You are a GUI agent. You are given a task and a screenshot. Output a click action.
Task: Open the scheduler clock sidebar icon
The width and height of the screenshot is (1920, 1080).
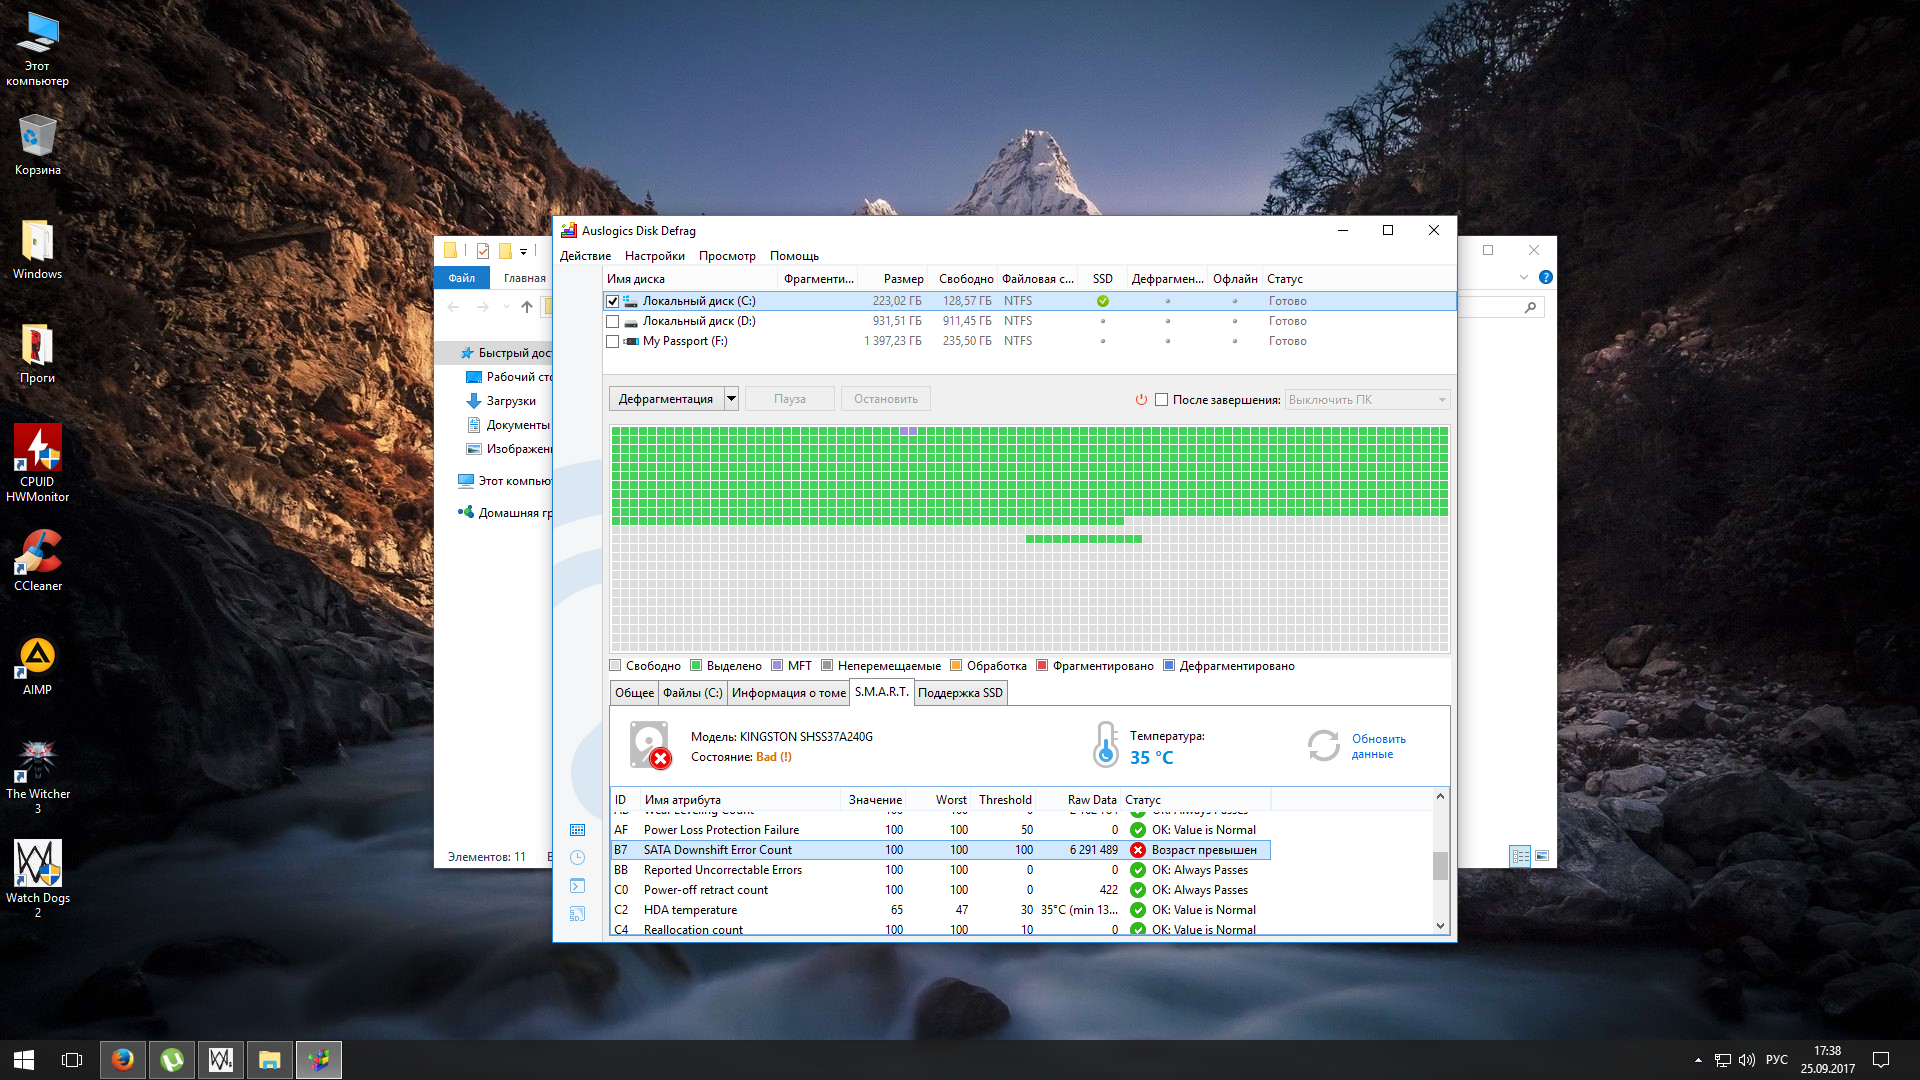[577, 858]
